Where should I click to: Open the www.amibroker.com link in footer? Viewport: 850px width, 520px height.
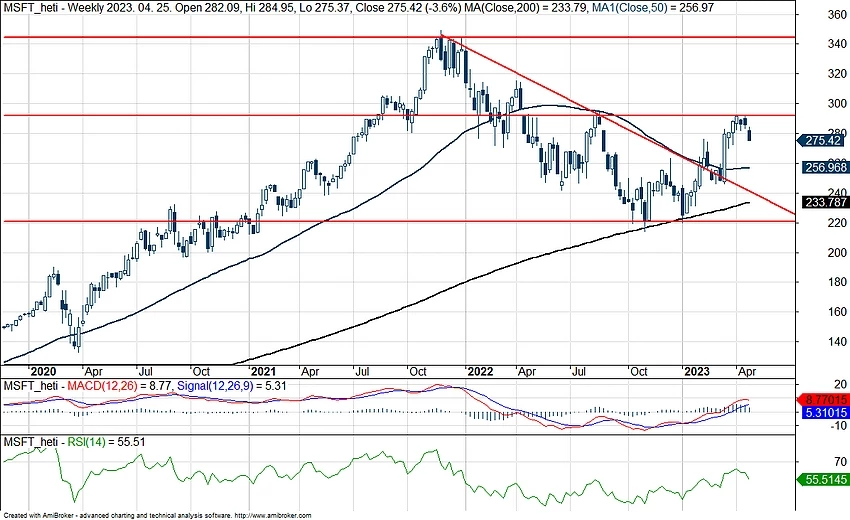[x=273, y=516]
